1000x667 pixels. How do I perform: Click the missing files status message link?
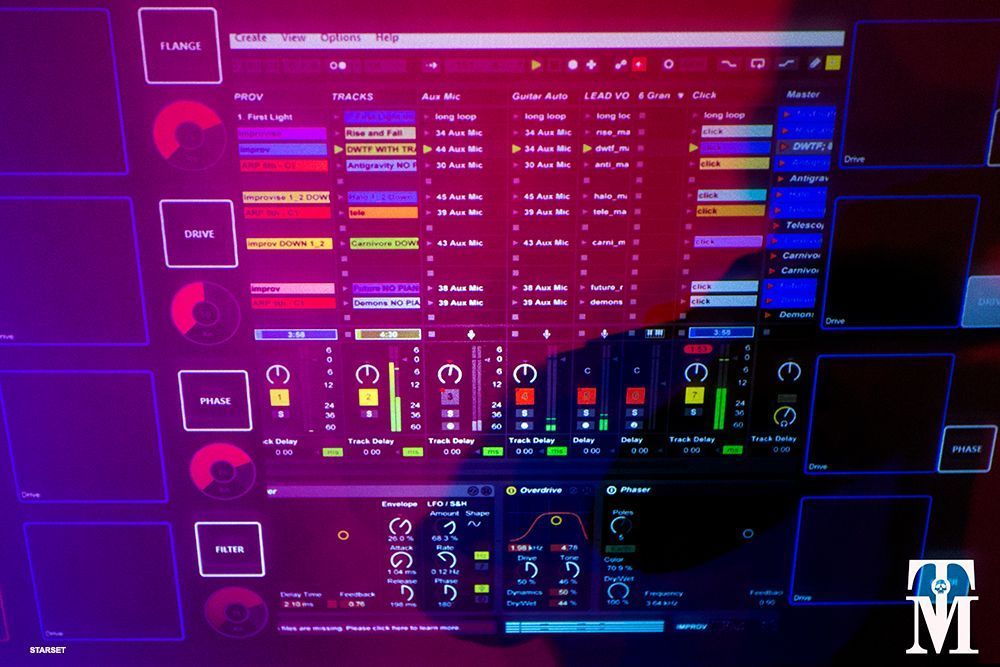(x=370, y=628)
